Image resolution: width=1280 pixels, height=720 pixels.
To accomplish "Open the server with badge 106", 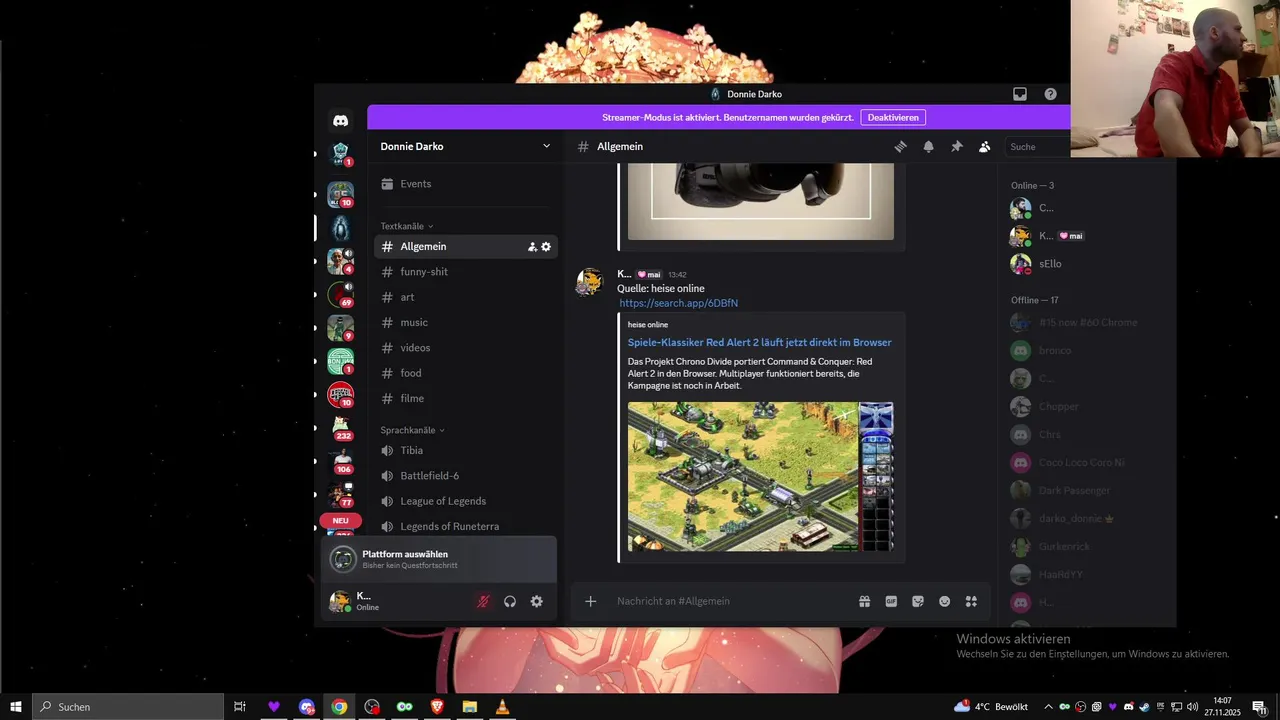I will tap(340, 461).
